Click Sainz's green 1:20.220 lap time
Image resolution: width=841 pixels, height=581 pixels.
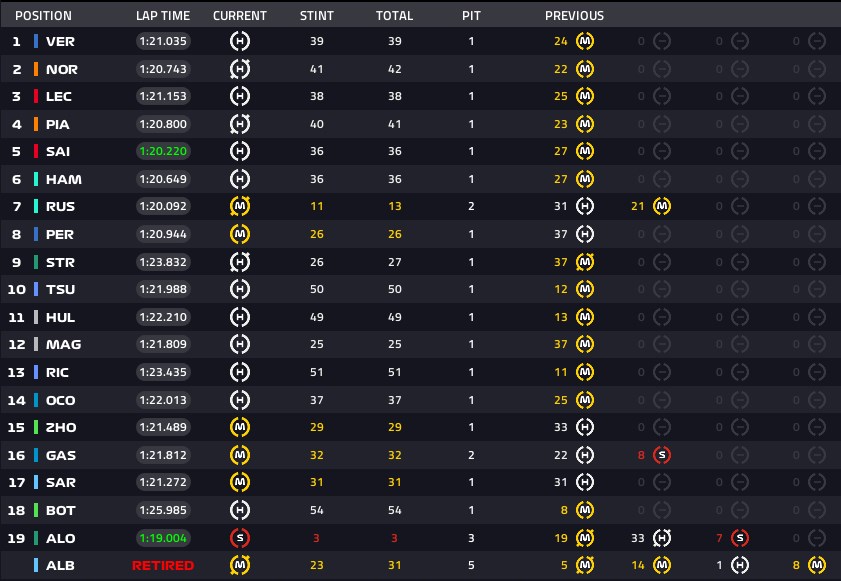(x=163, y=151)
